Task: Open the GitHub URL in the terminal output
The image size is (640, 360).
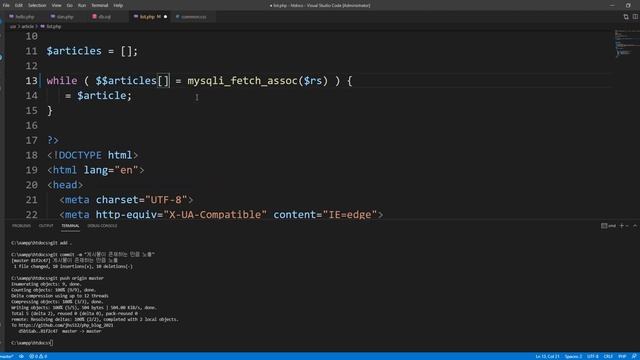Action: (66, 325)
